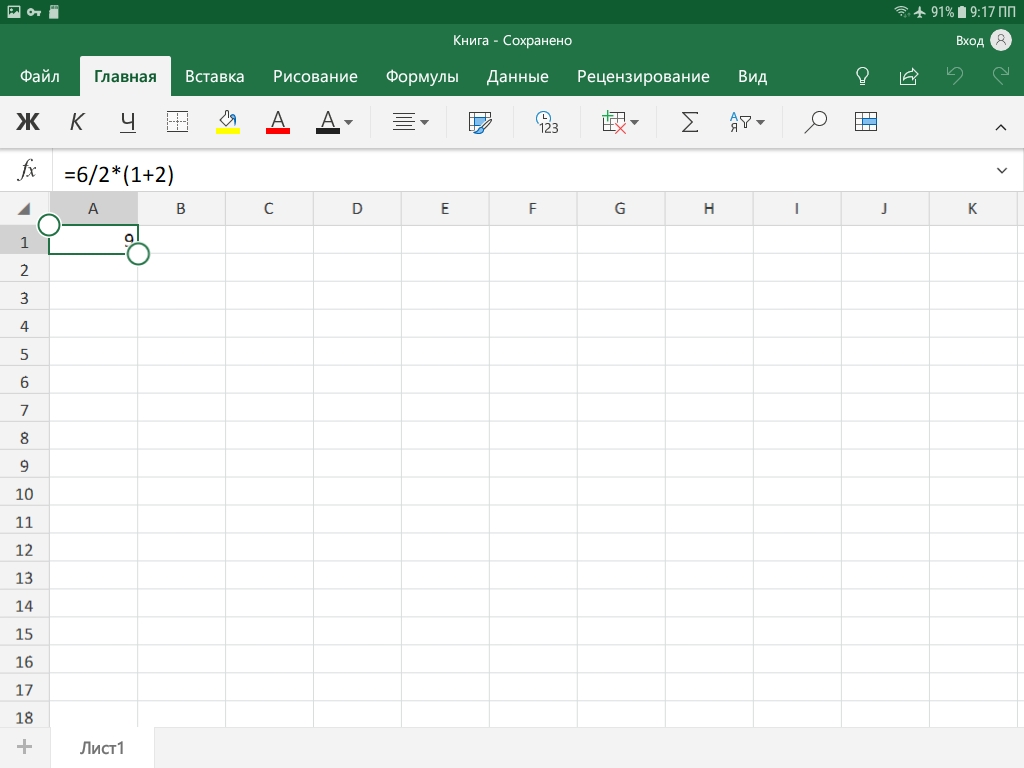The image size is (1024, 768).
Task: Open insert and delete cells dropdown
Action: coord(620,122)
